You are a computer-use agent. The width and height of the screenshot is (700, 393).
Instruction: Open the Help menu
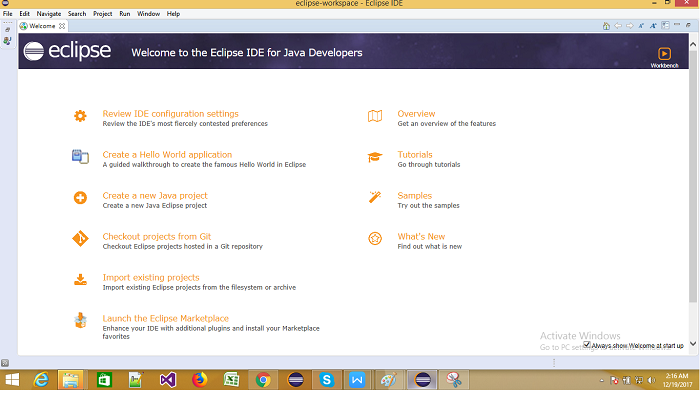173,14
